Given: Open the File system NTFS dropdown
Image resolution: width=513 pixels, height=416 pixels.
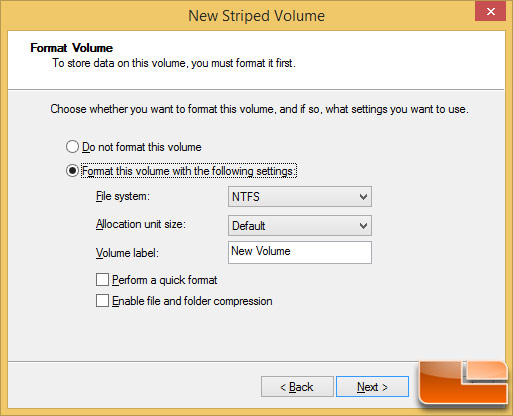Looking at the screenshot, I should click(x=300, y=197).
